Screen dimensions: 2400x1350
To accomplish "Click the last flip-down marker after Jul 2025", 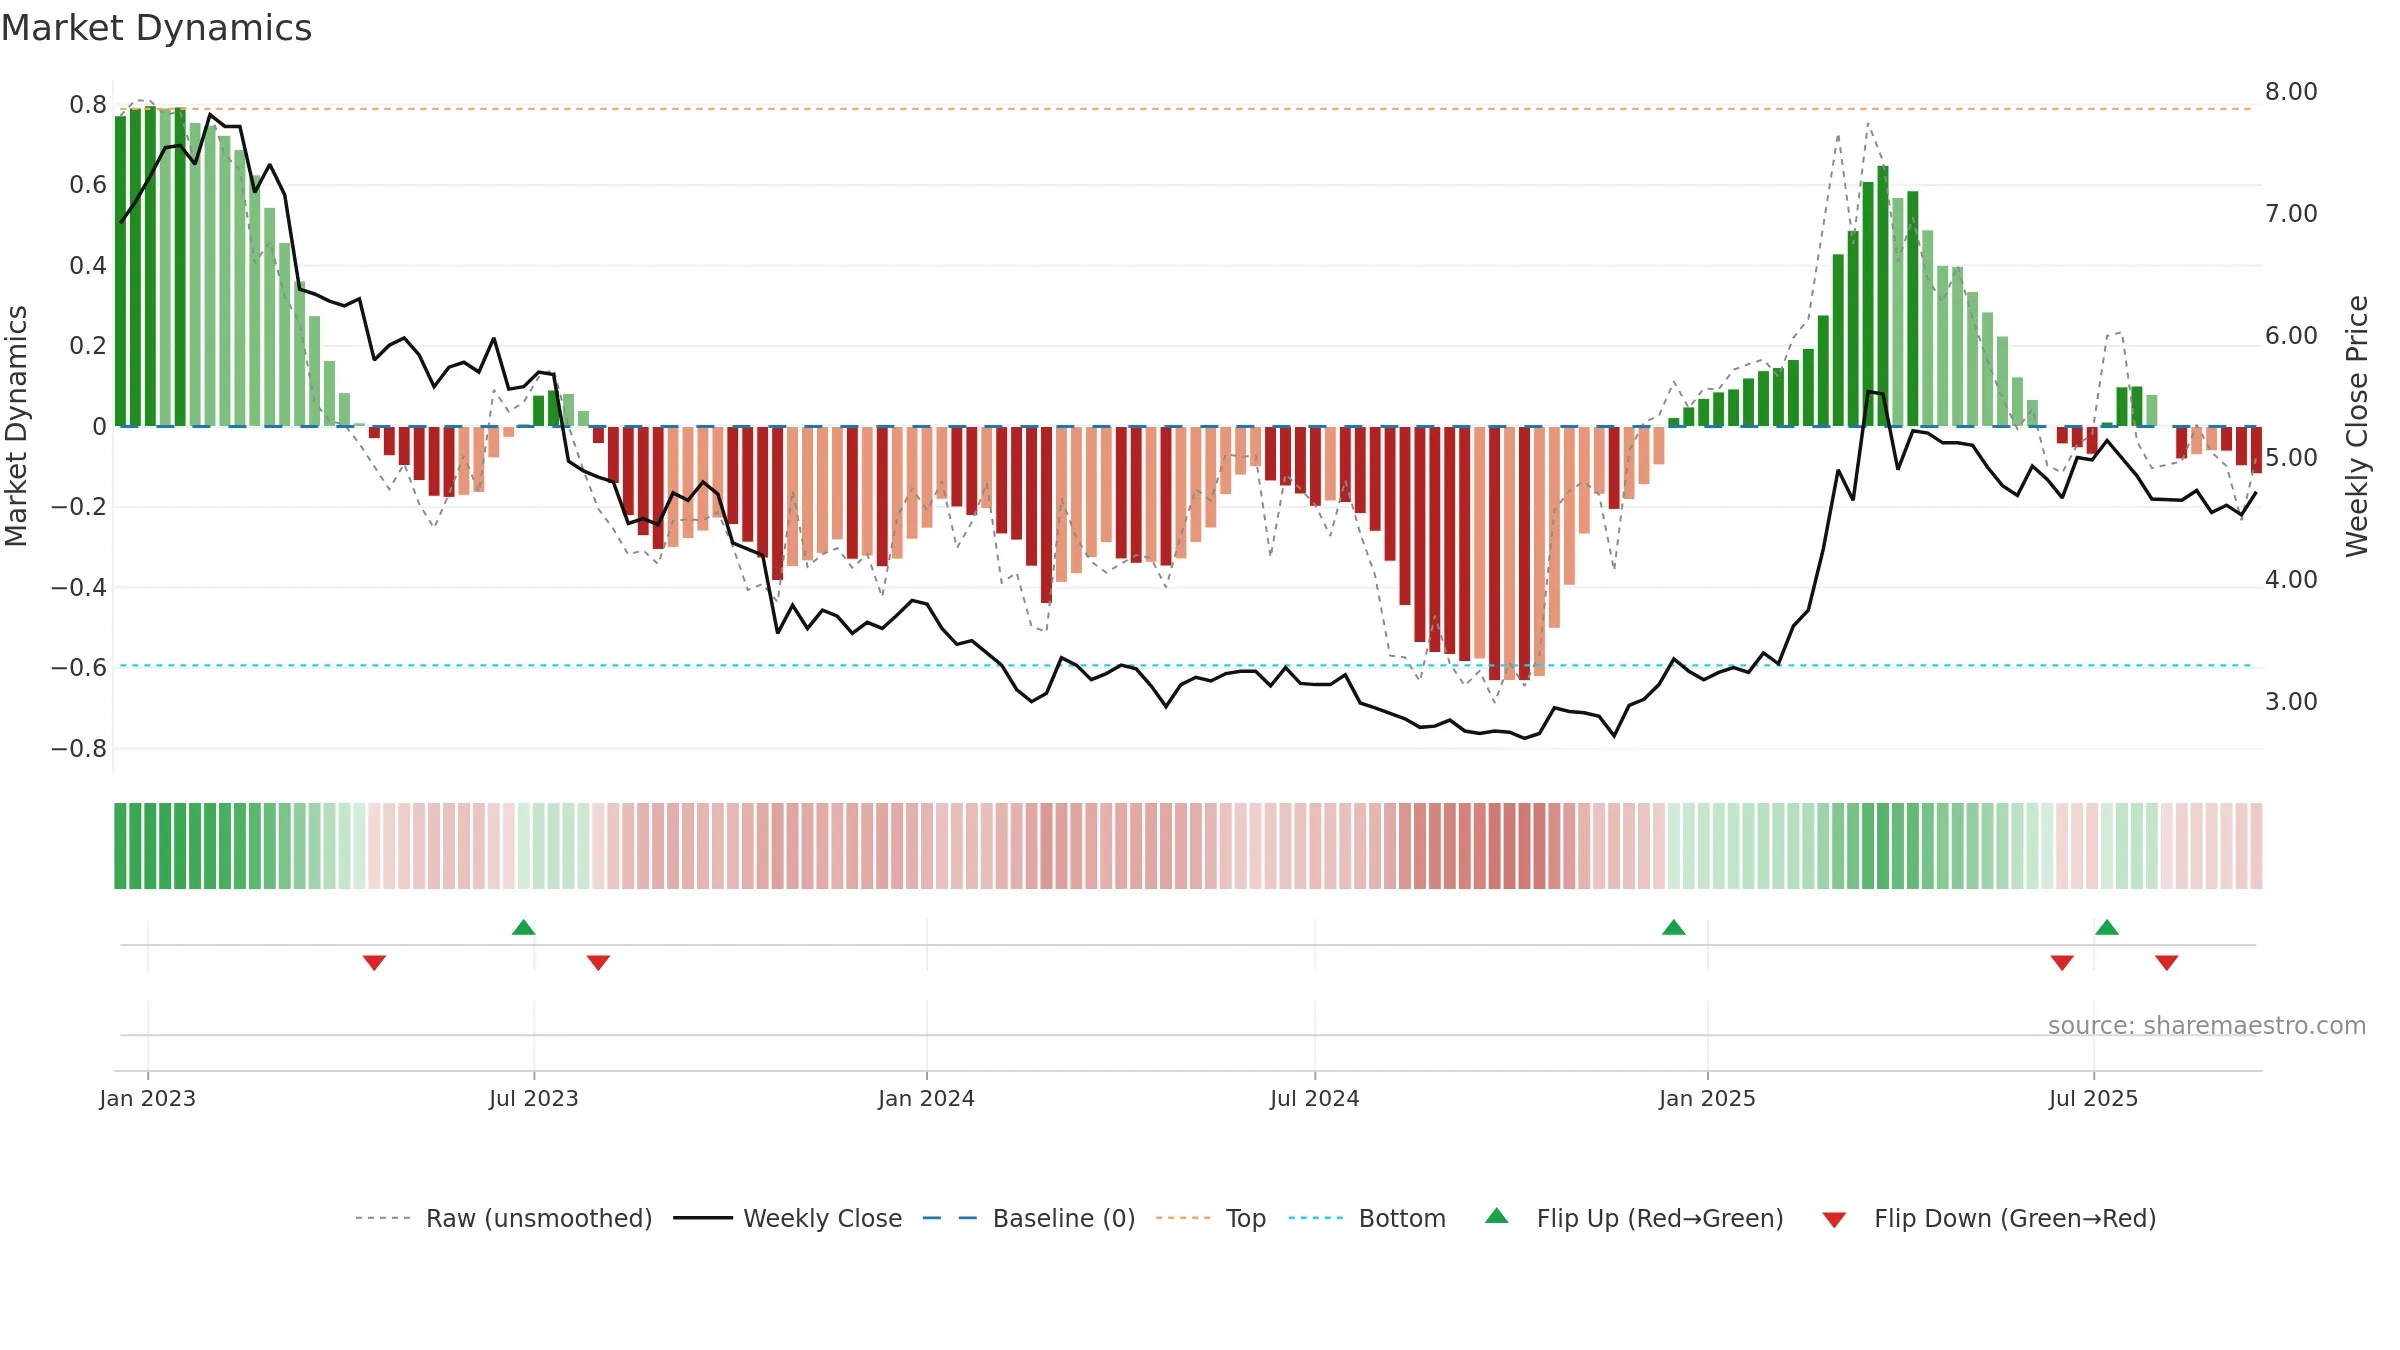I will click(x=2167, y=962).
